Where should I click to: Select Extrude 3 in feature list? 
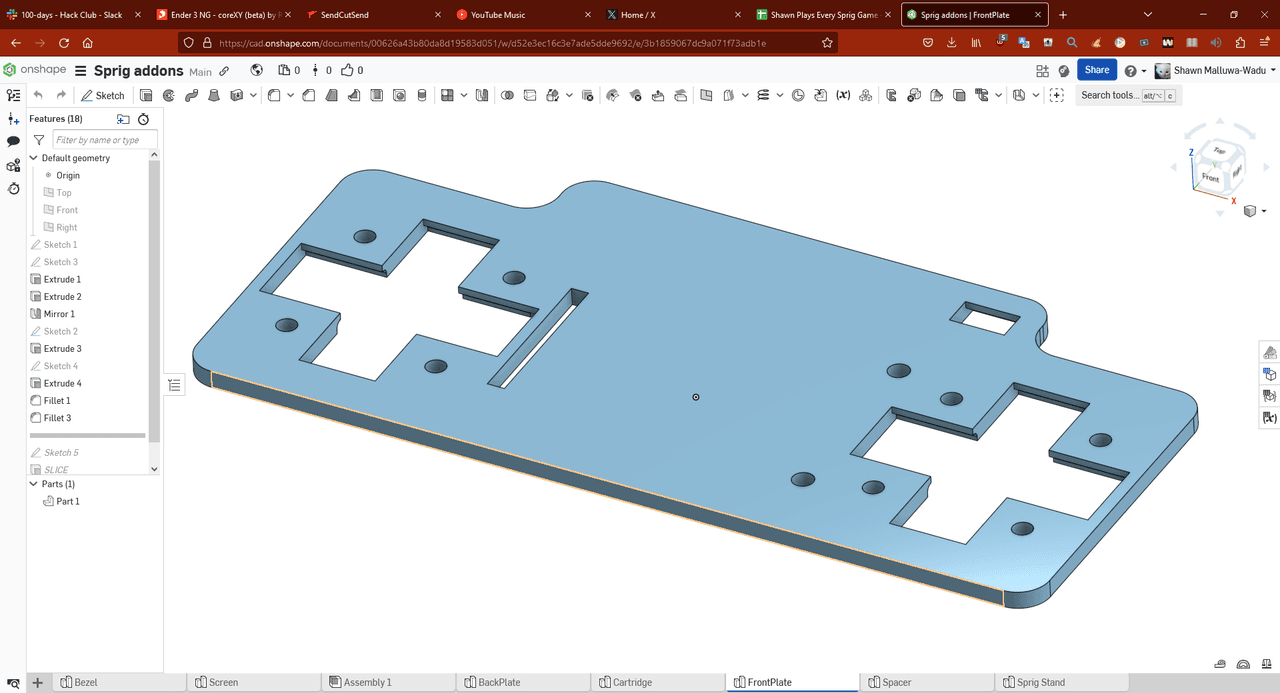point(62,349)
